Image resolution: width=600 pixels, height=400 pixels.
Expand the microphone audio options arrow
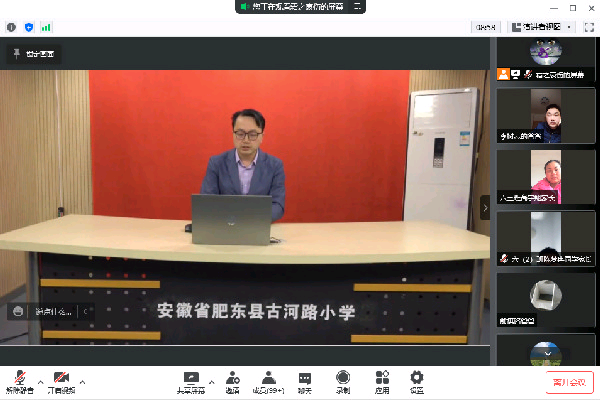tap(41, 382)
